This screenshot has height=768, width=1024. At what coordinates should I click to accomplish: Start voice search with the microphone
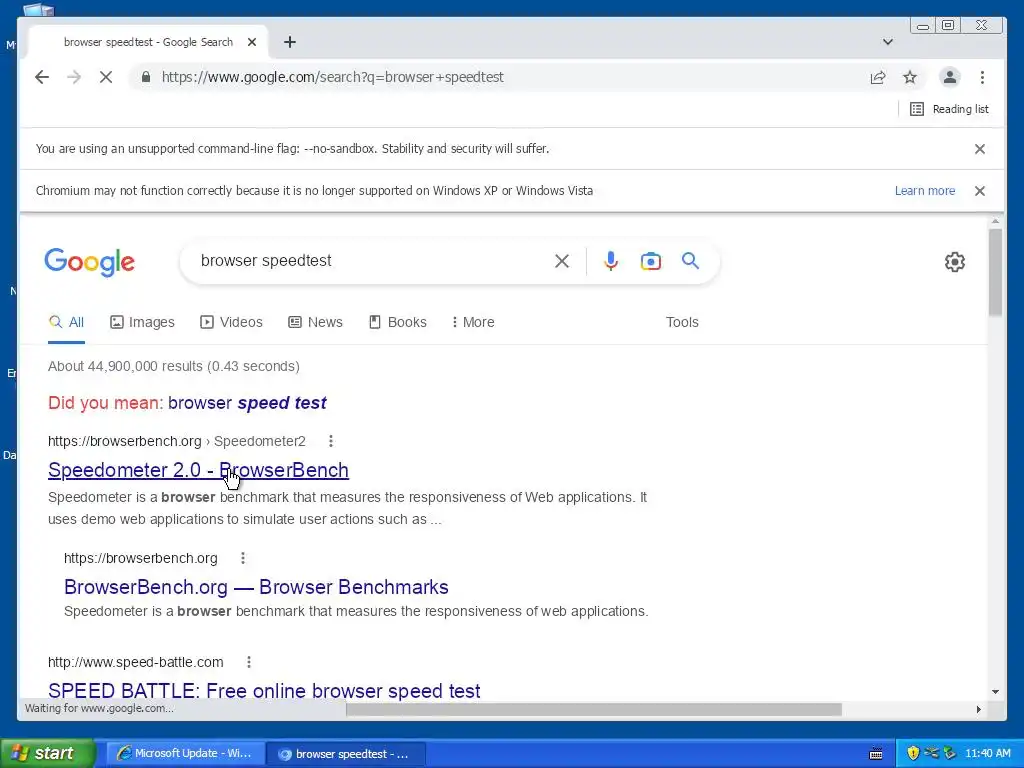tap(611, 261)
